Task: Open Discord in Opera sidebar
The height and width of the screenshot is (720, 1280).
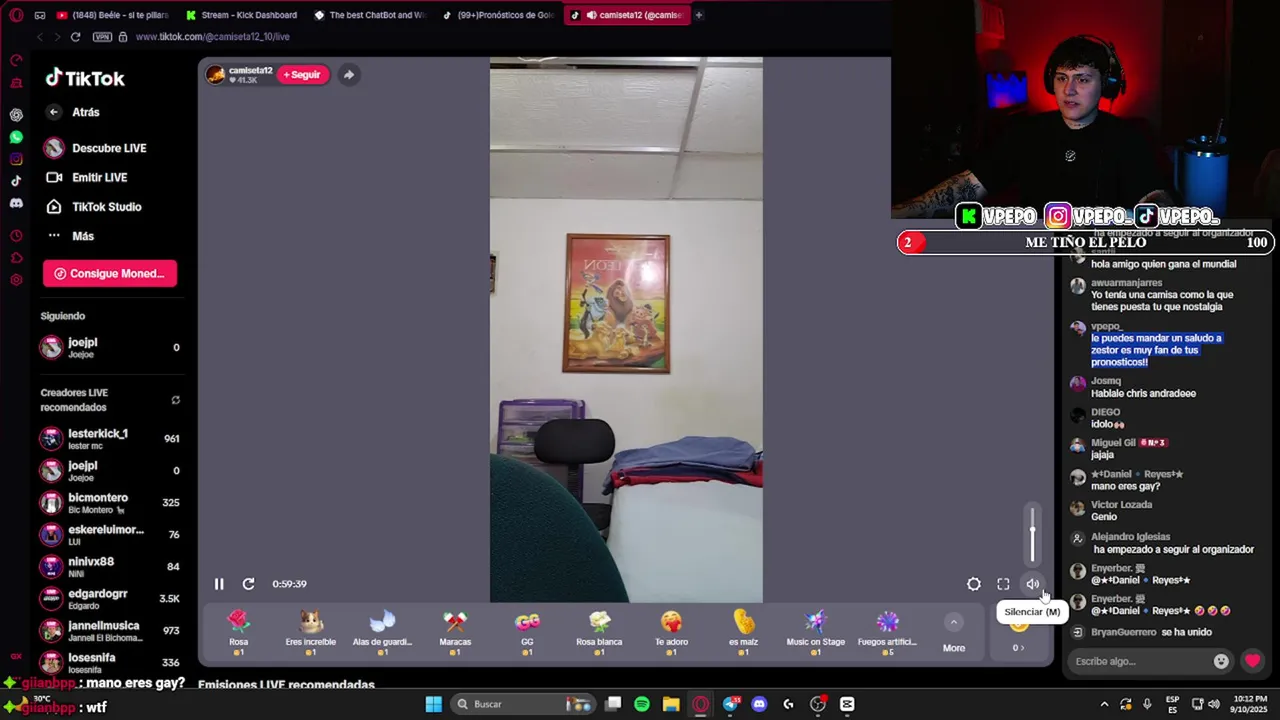Action: pyautogui.click(x=16, y=203)
